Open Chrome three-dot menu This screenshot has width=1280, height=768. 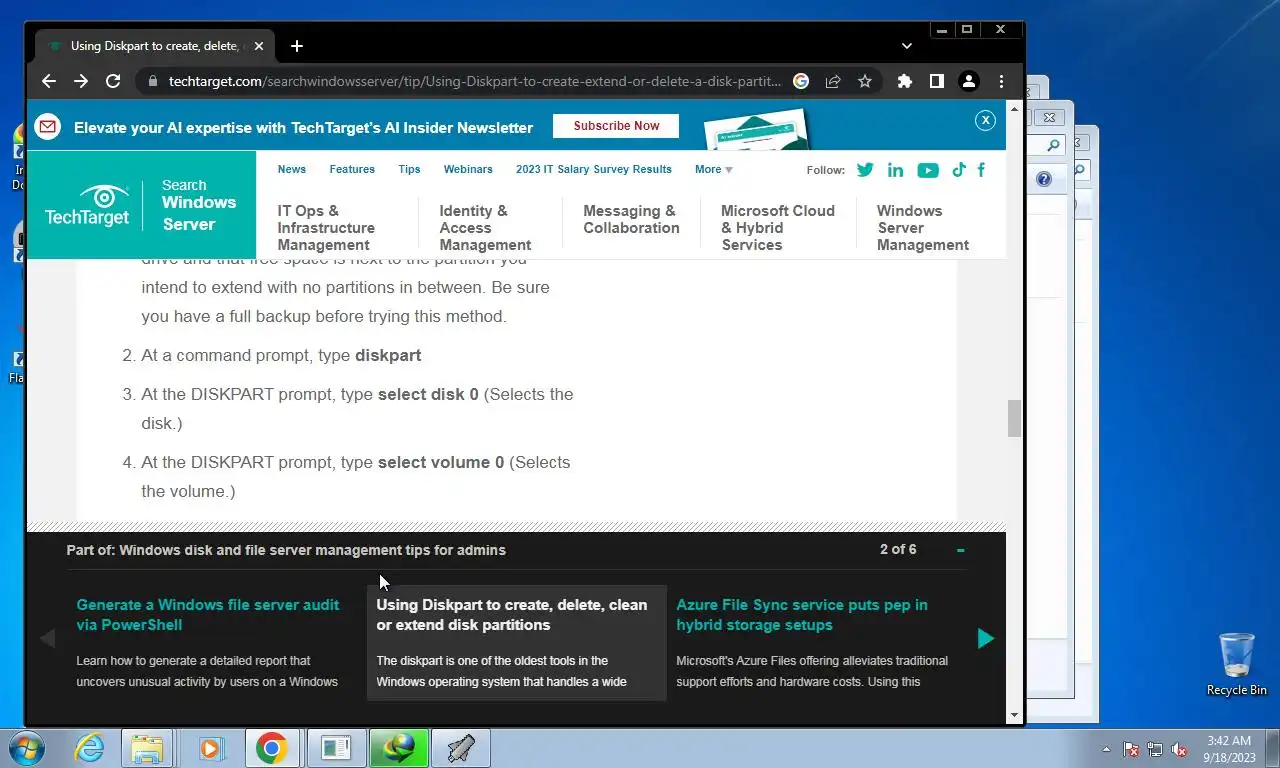[x=1001, y=82]
